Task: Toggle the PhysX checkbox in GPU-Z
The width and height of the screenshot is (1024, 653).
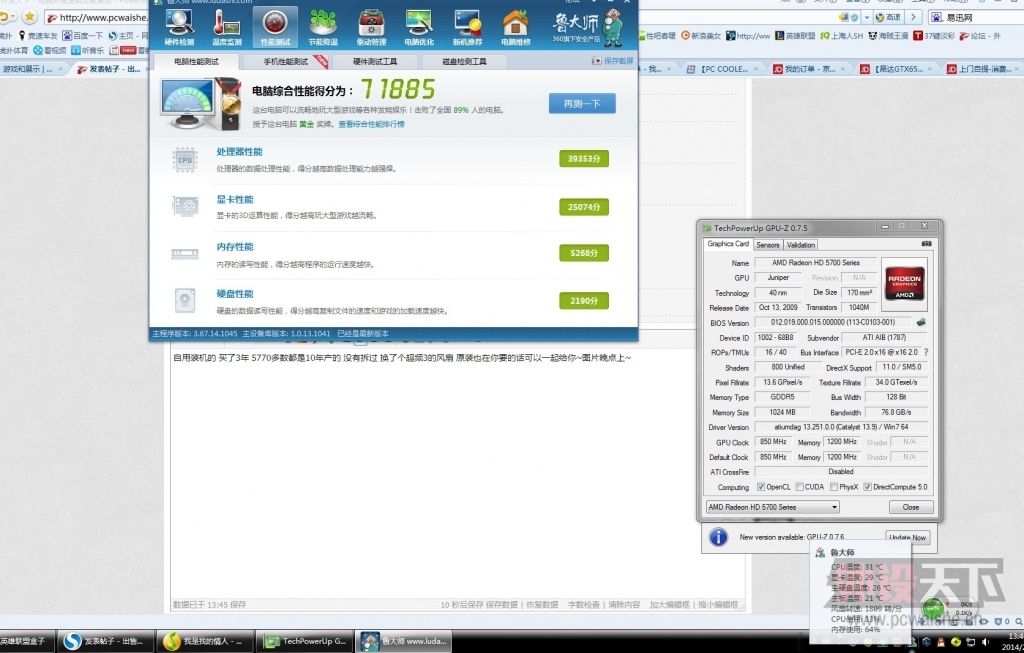Action: click(834, 487)
